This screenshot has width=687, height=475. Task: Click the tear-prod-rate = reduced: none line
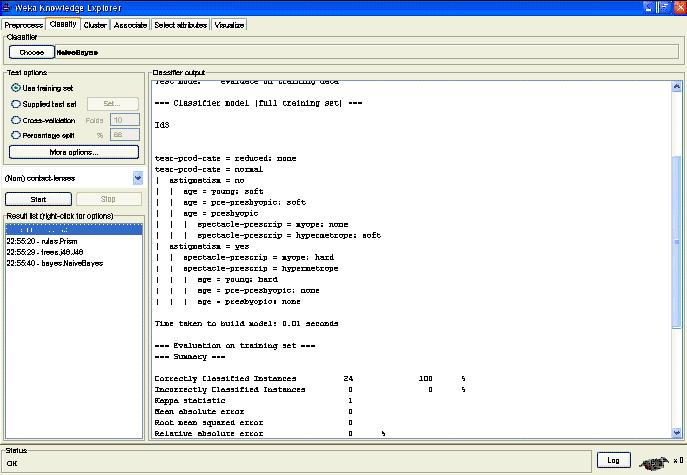[x=225, y=158]
